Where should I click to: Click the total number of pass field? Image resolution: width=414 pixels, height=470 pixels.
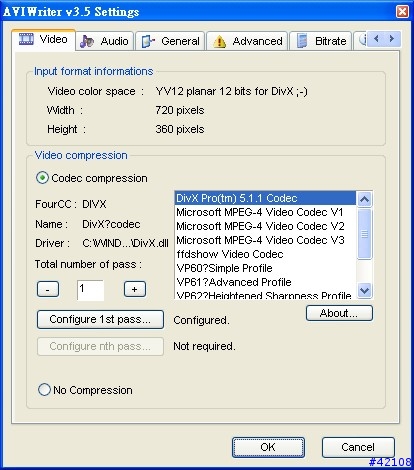pos(90,290)
